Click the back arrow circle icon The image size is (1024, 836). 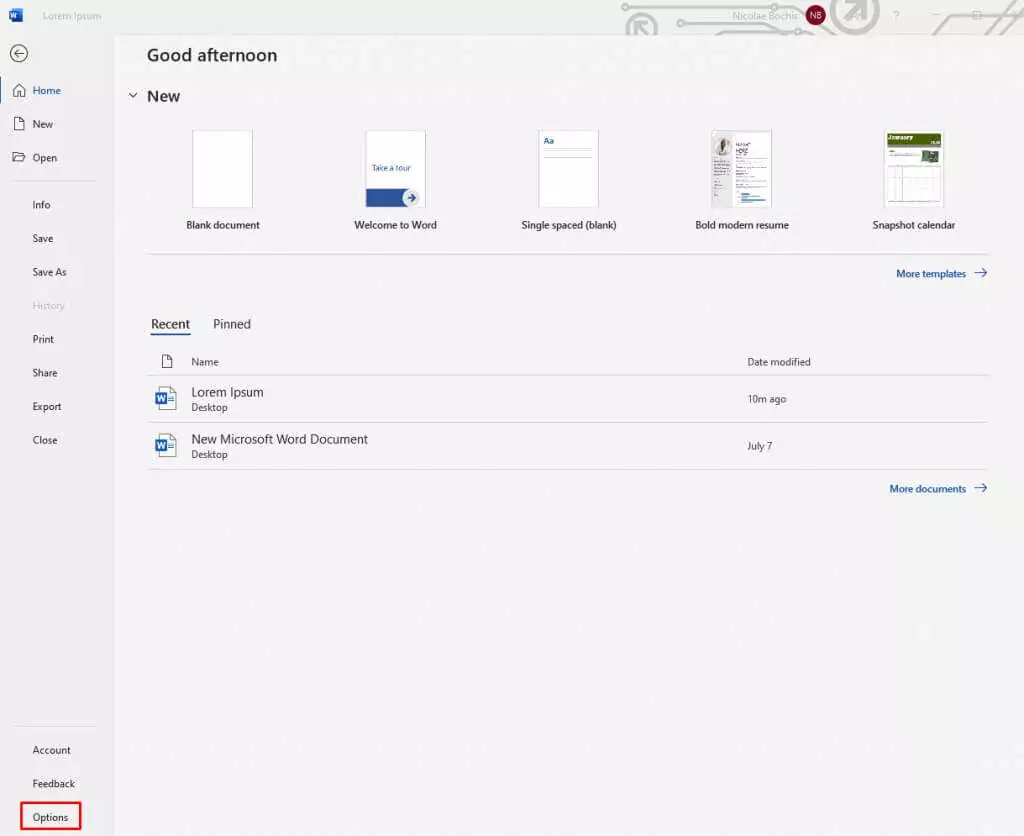pos(19,54)
